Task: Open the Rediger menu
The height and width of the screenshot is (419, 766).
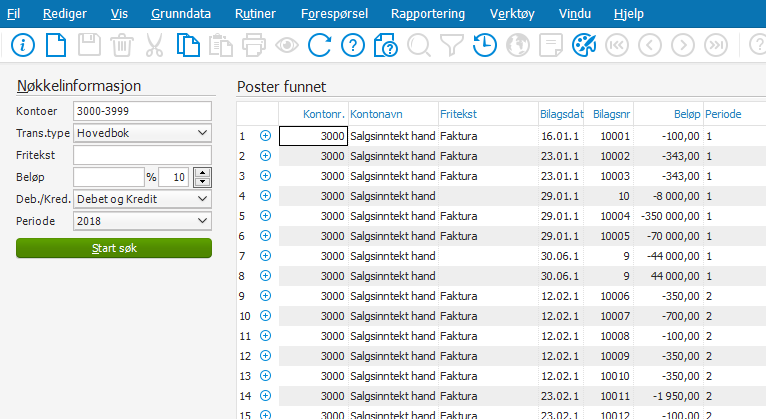Action: 64,14
